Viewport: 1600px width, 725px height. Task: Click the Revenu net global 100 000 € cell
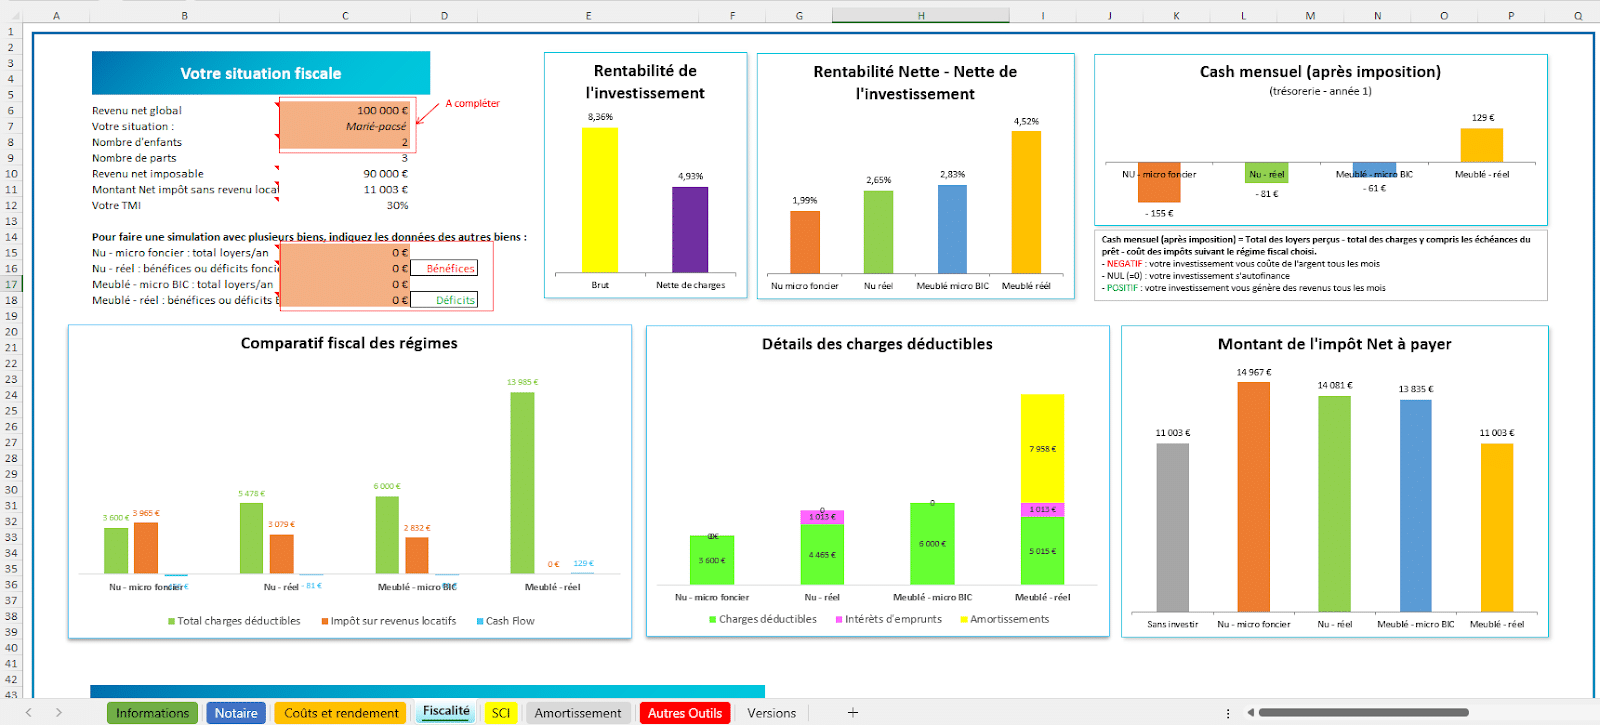click(x=345, y=110)
